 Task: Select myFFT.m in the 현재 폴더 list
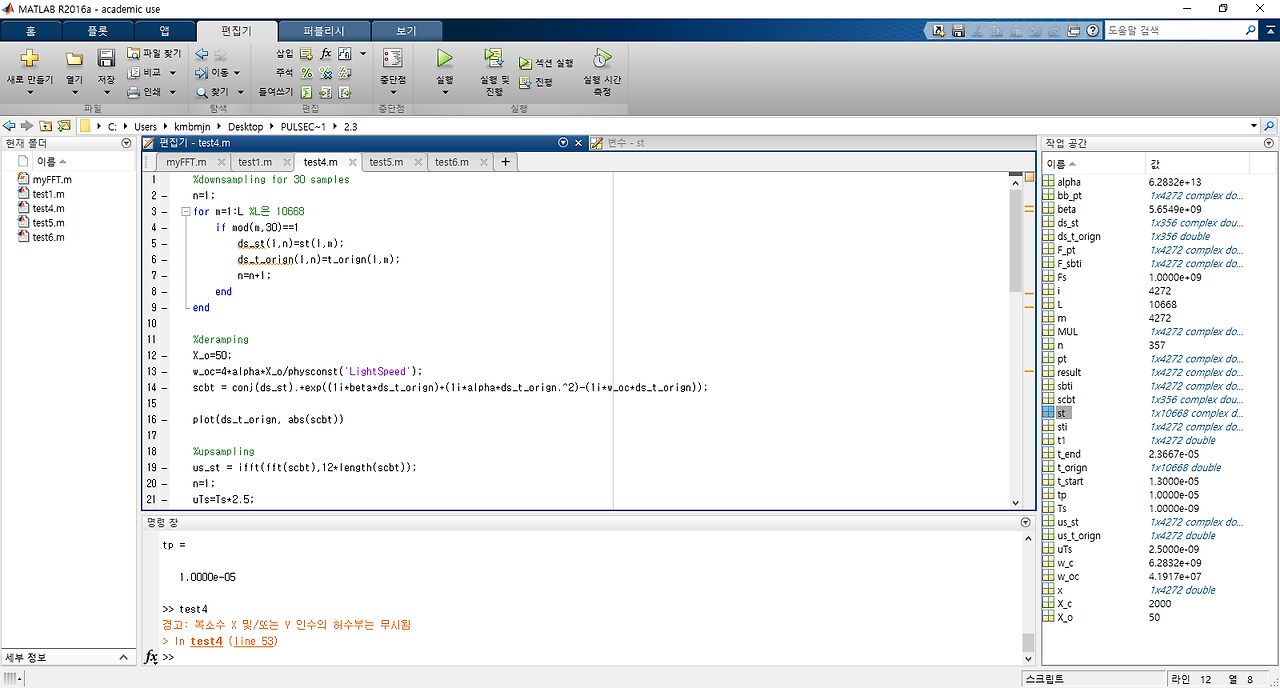[x=52, y=180]
